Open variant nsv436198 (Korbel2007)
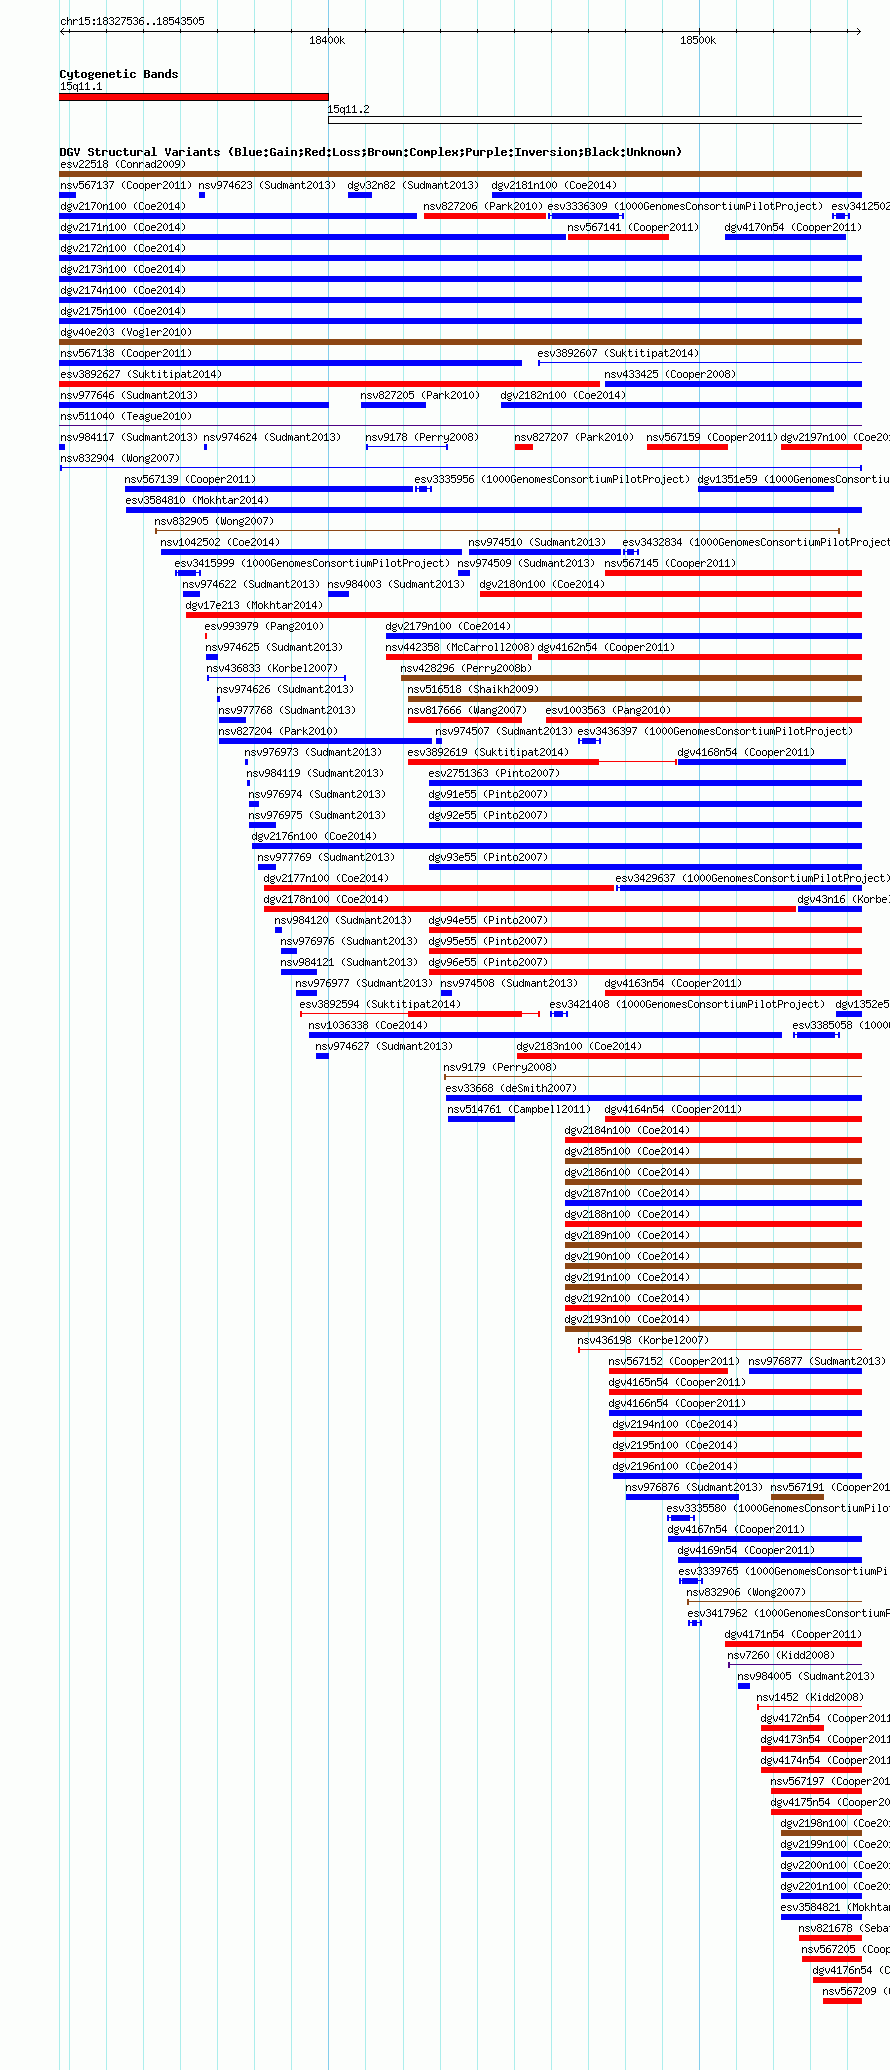Screen dimensions: 890x2070 click(x=644, y=1340)
